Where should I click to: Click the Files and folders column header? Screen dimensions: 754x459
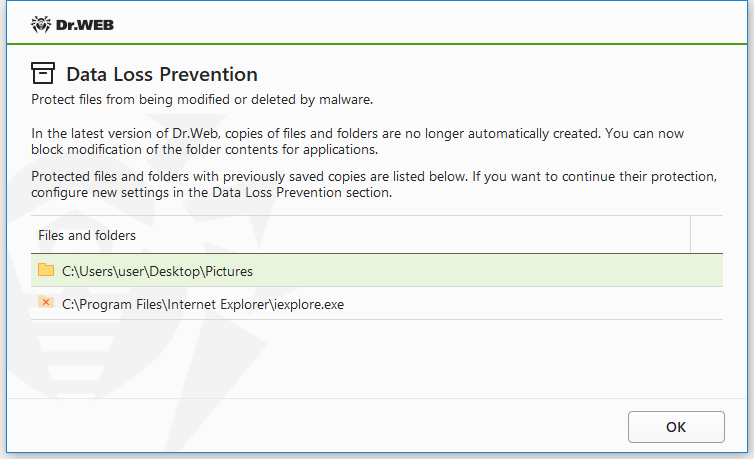pyautogui.click(x=361, y=235)
